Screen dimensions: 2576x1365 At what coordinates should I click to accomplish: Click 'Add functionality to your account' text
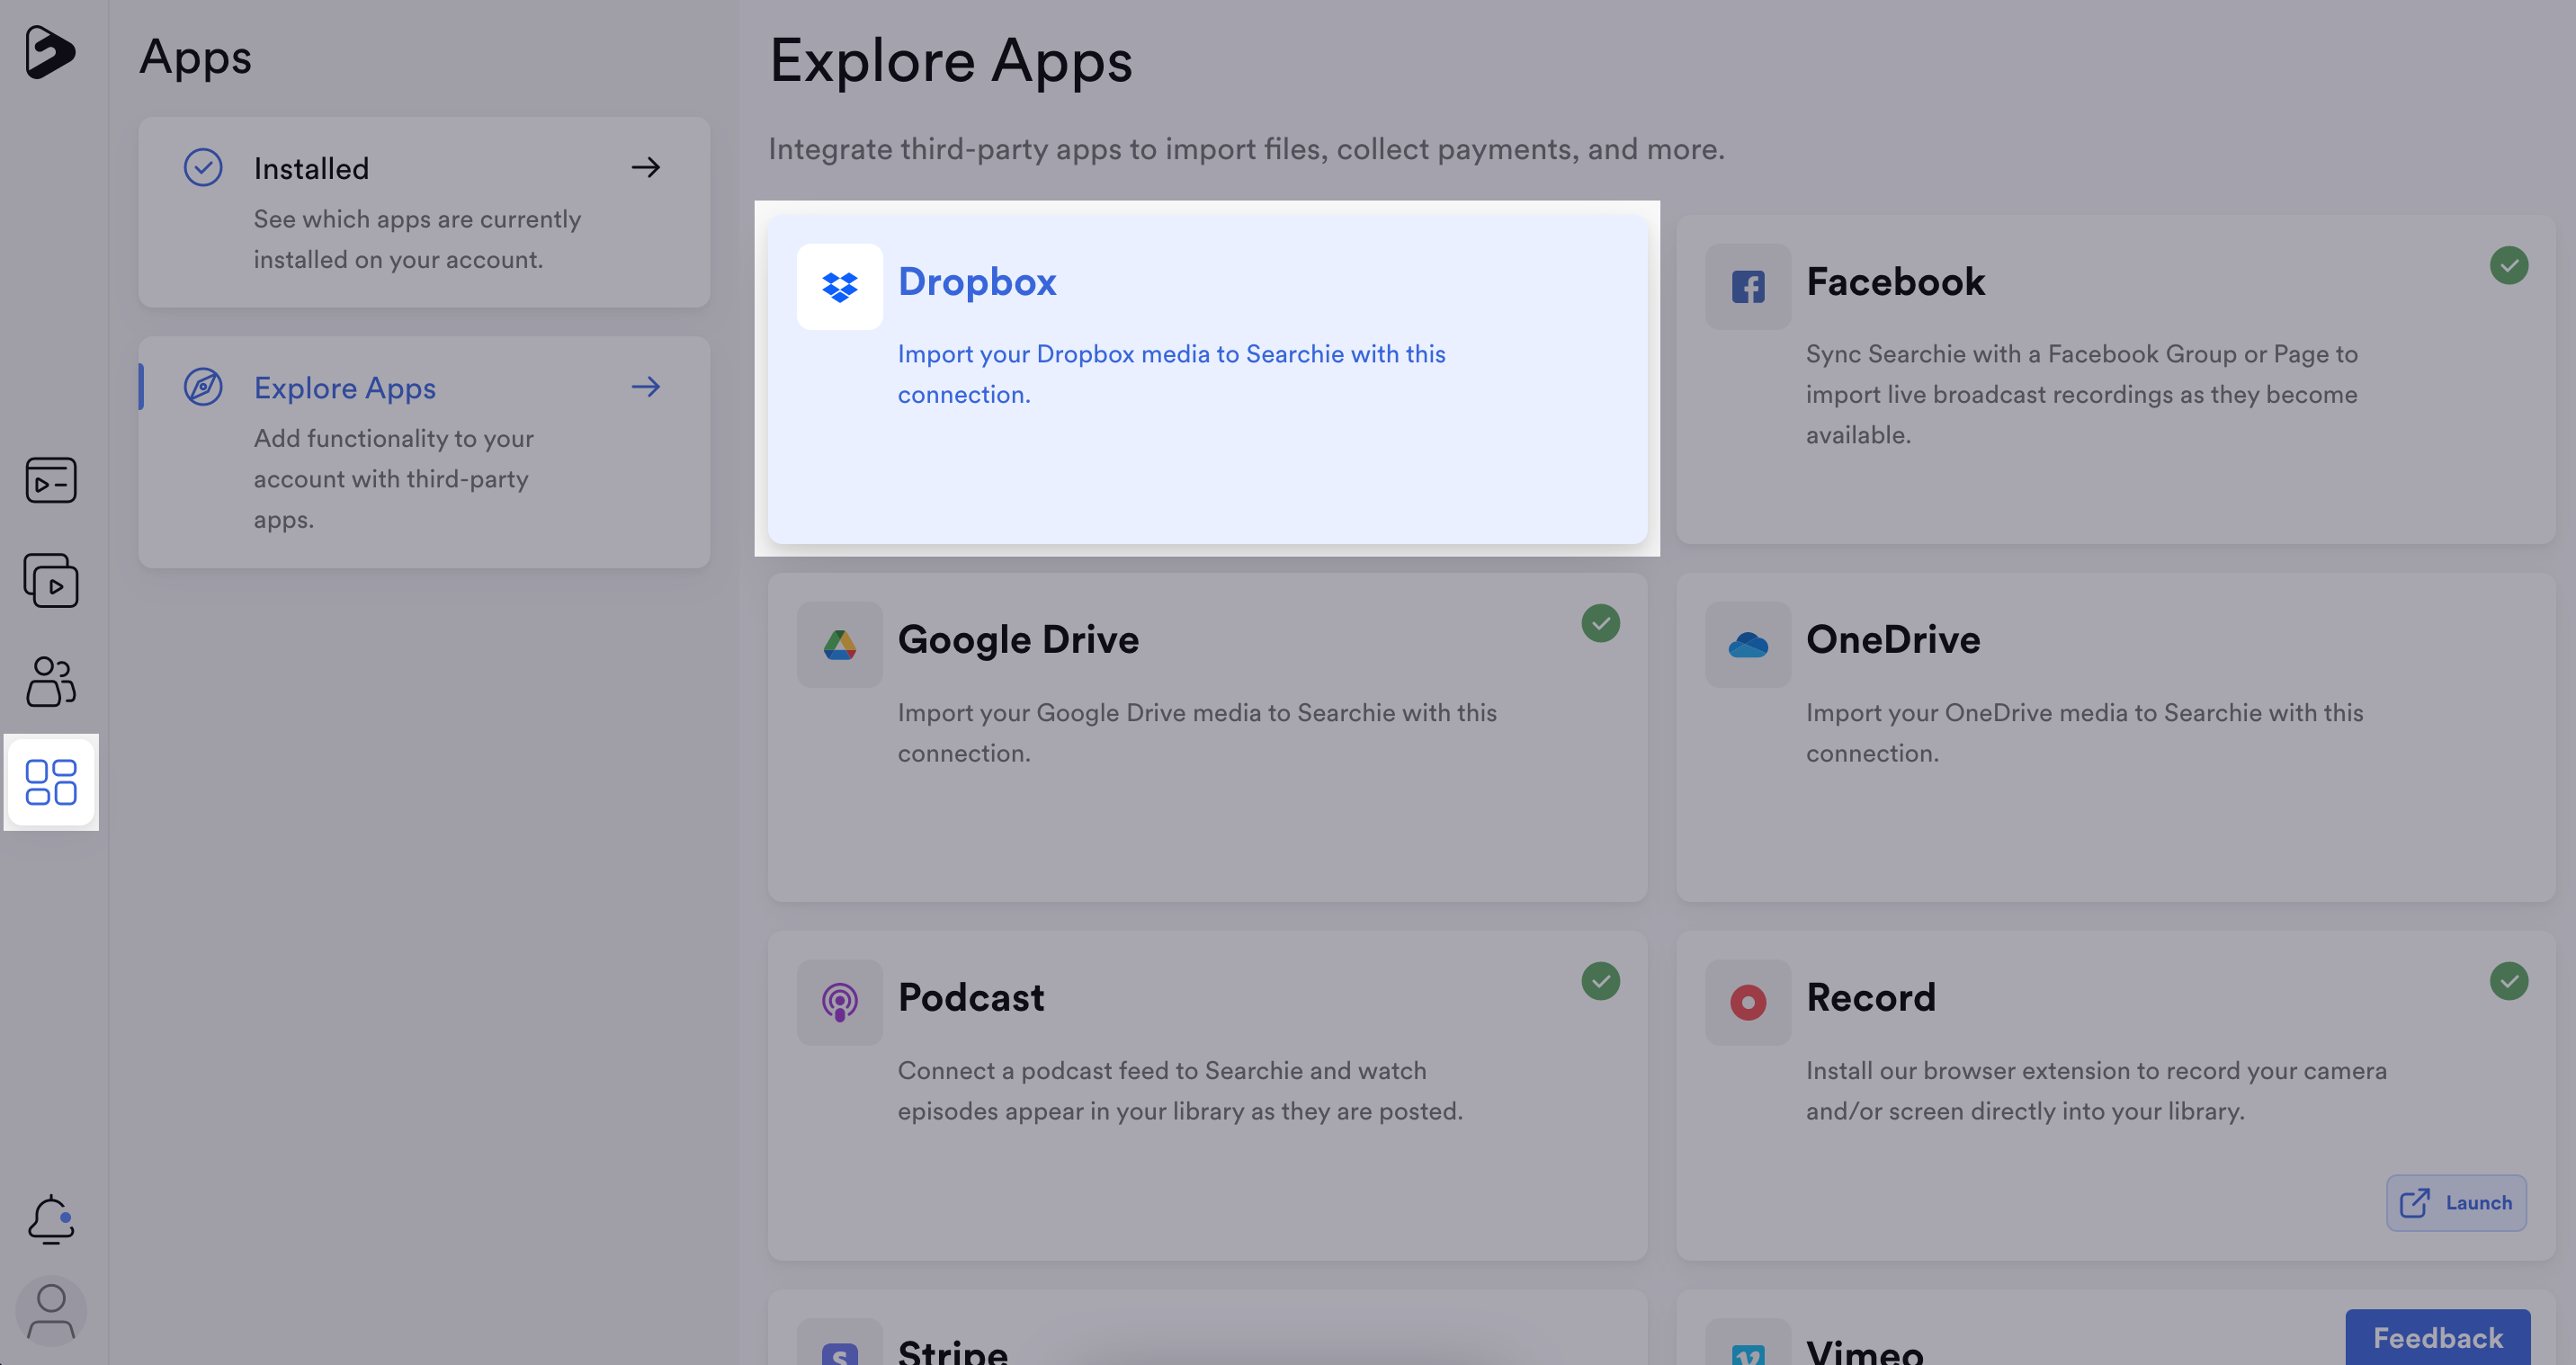[394, 479]
